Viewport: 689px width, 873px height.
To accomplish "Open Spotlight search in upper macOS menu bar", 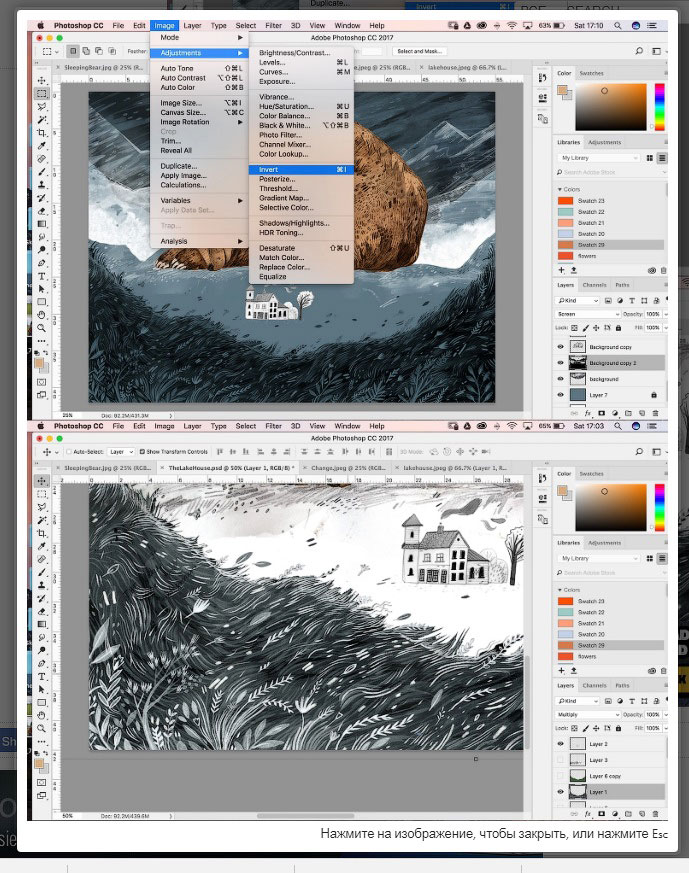I will click(618, 26).
